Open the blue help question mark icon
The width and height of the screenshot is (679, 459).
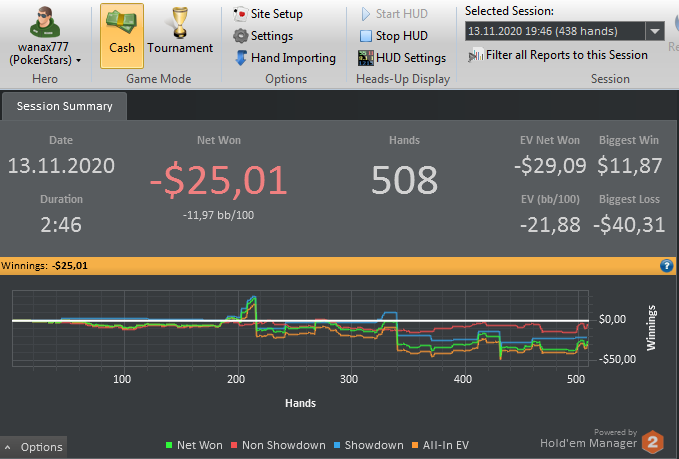pos(666,265)
